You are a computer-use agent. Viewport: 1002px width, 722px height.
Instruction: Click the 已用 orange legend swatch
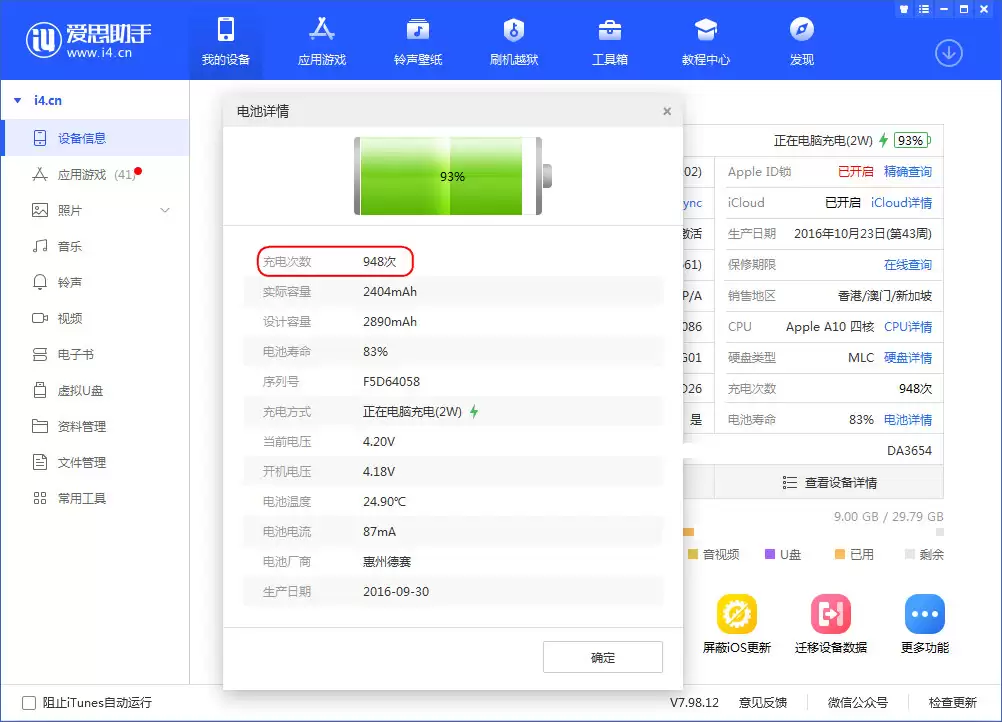[x=840, y=554]
